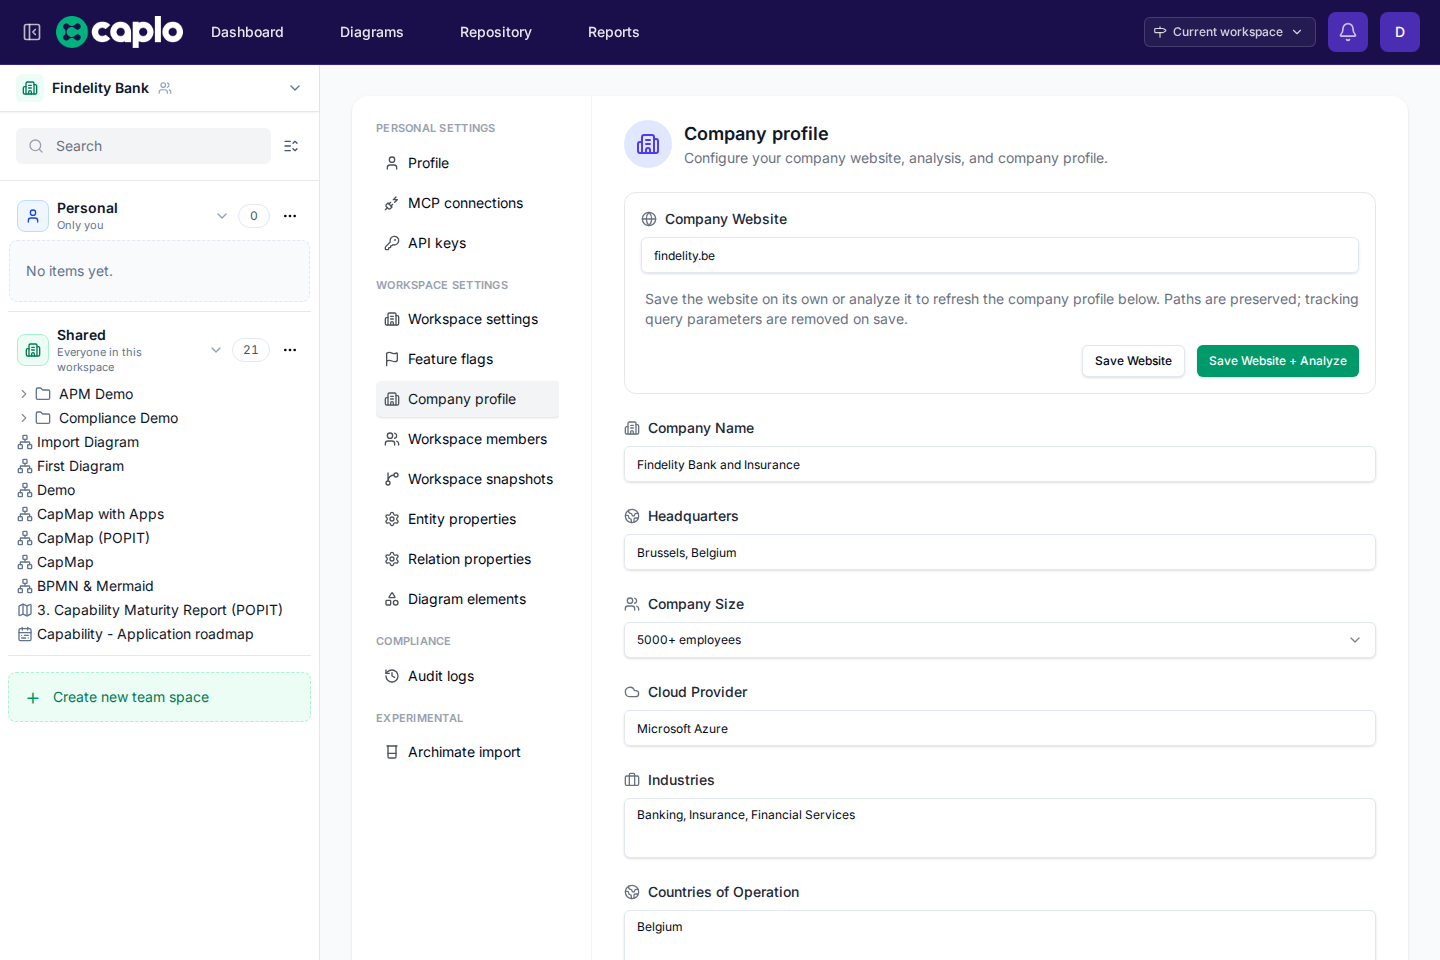The height and width of the screenshot is (960, 1440).
Task: Click the Industries text area
Action: (x=1000, y=828)
